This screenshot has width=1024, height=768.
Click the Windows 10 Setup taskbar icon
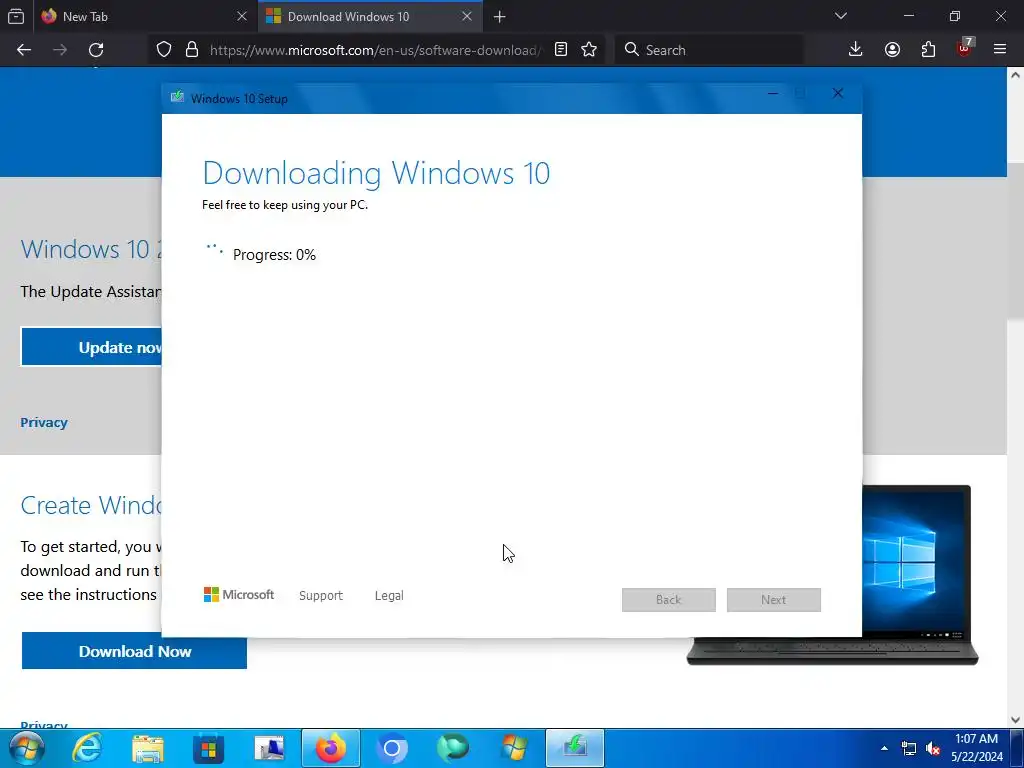(575, 748)
